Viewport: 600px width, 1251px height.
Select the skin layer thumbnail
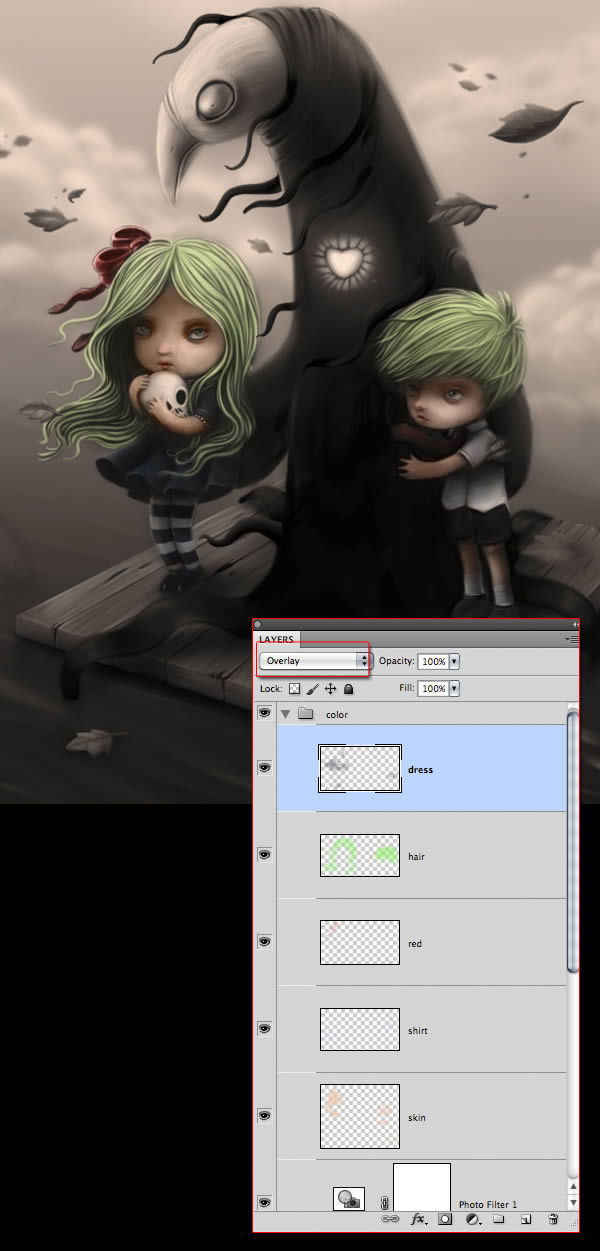tap(360, 1116)
